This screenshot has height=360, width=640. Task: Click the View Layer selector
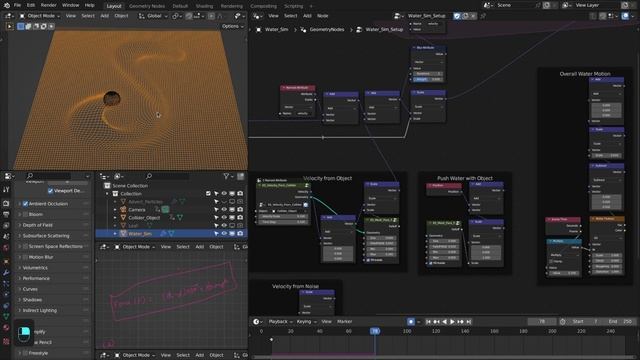[x=595, y=5]
